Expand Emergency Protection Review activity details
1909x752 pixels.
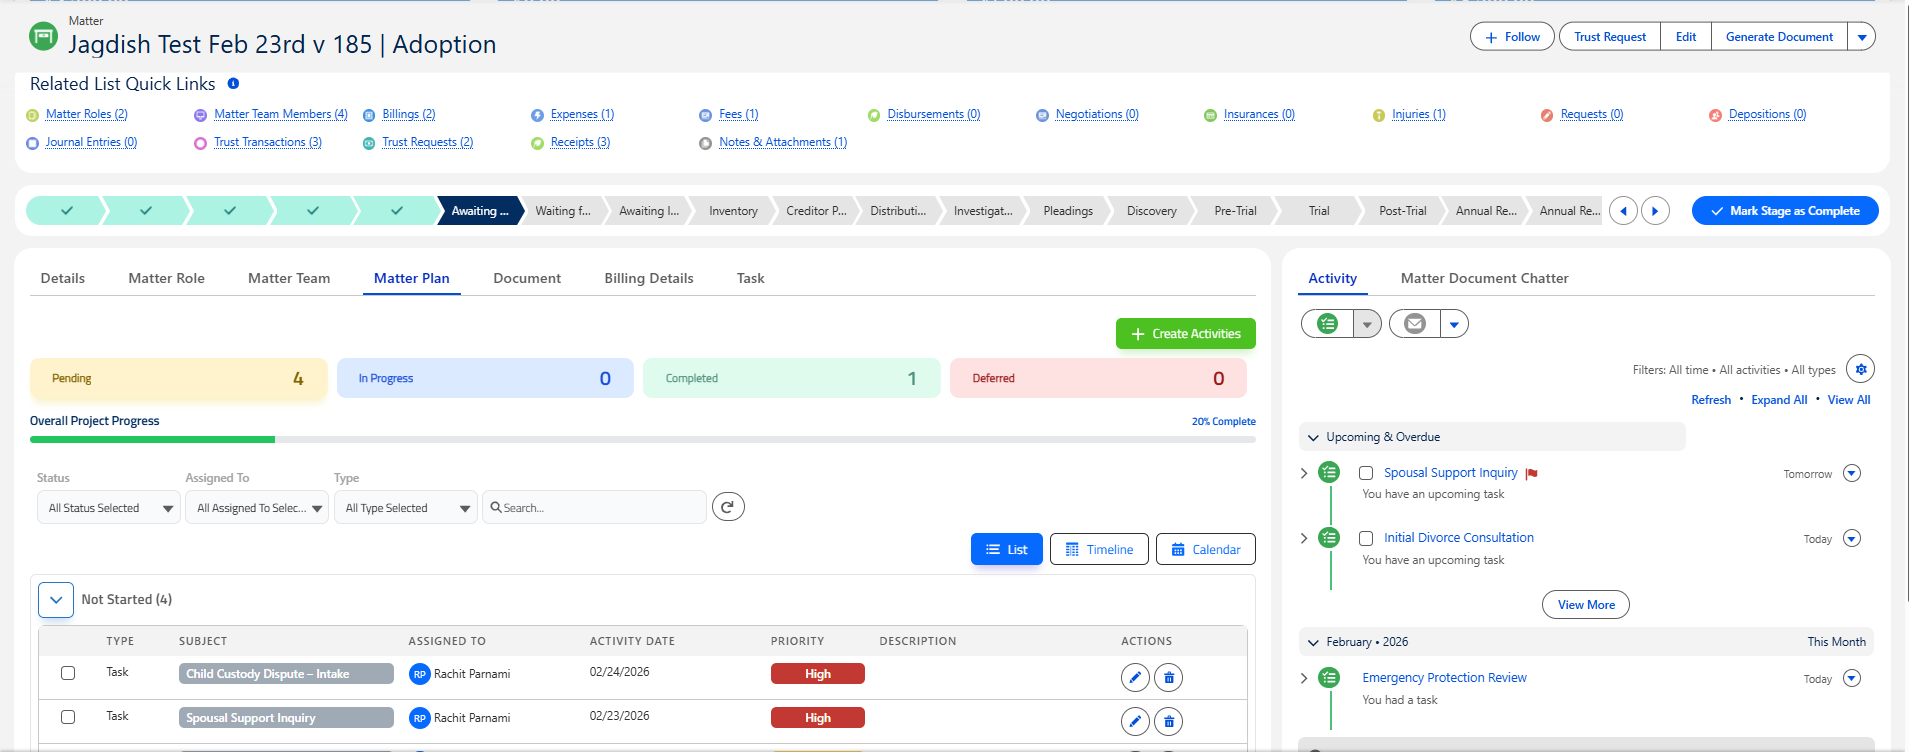coord(1304,678)
